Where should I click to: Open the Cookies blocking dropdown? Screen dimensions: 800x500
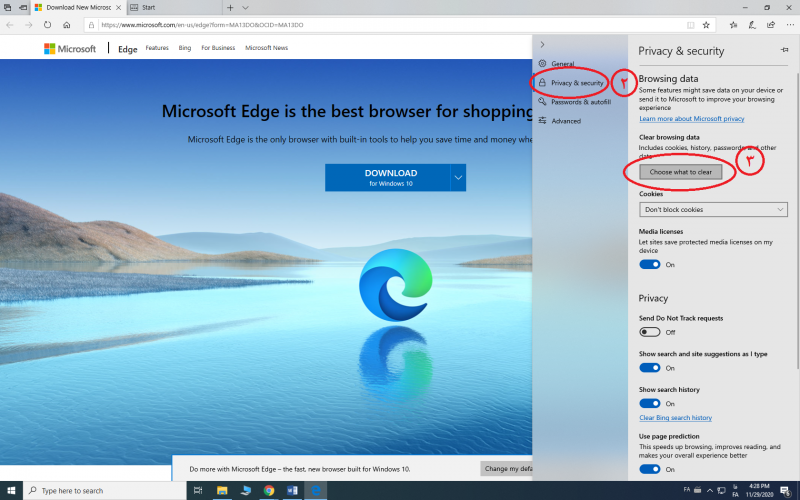[x=713, y=209]
